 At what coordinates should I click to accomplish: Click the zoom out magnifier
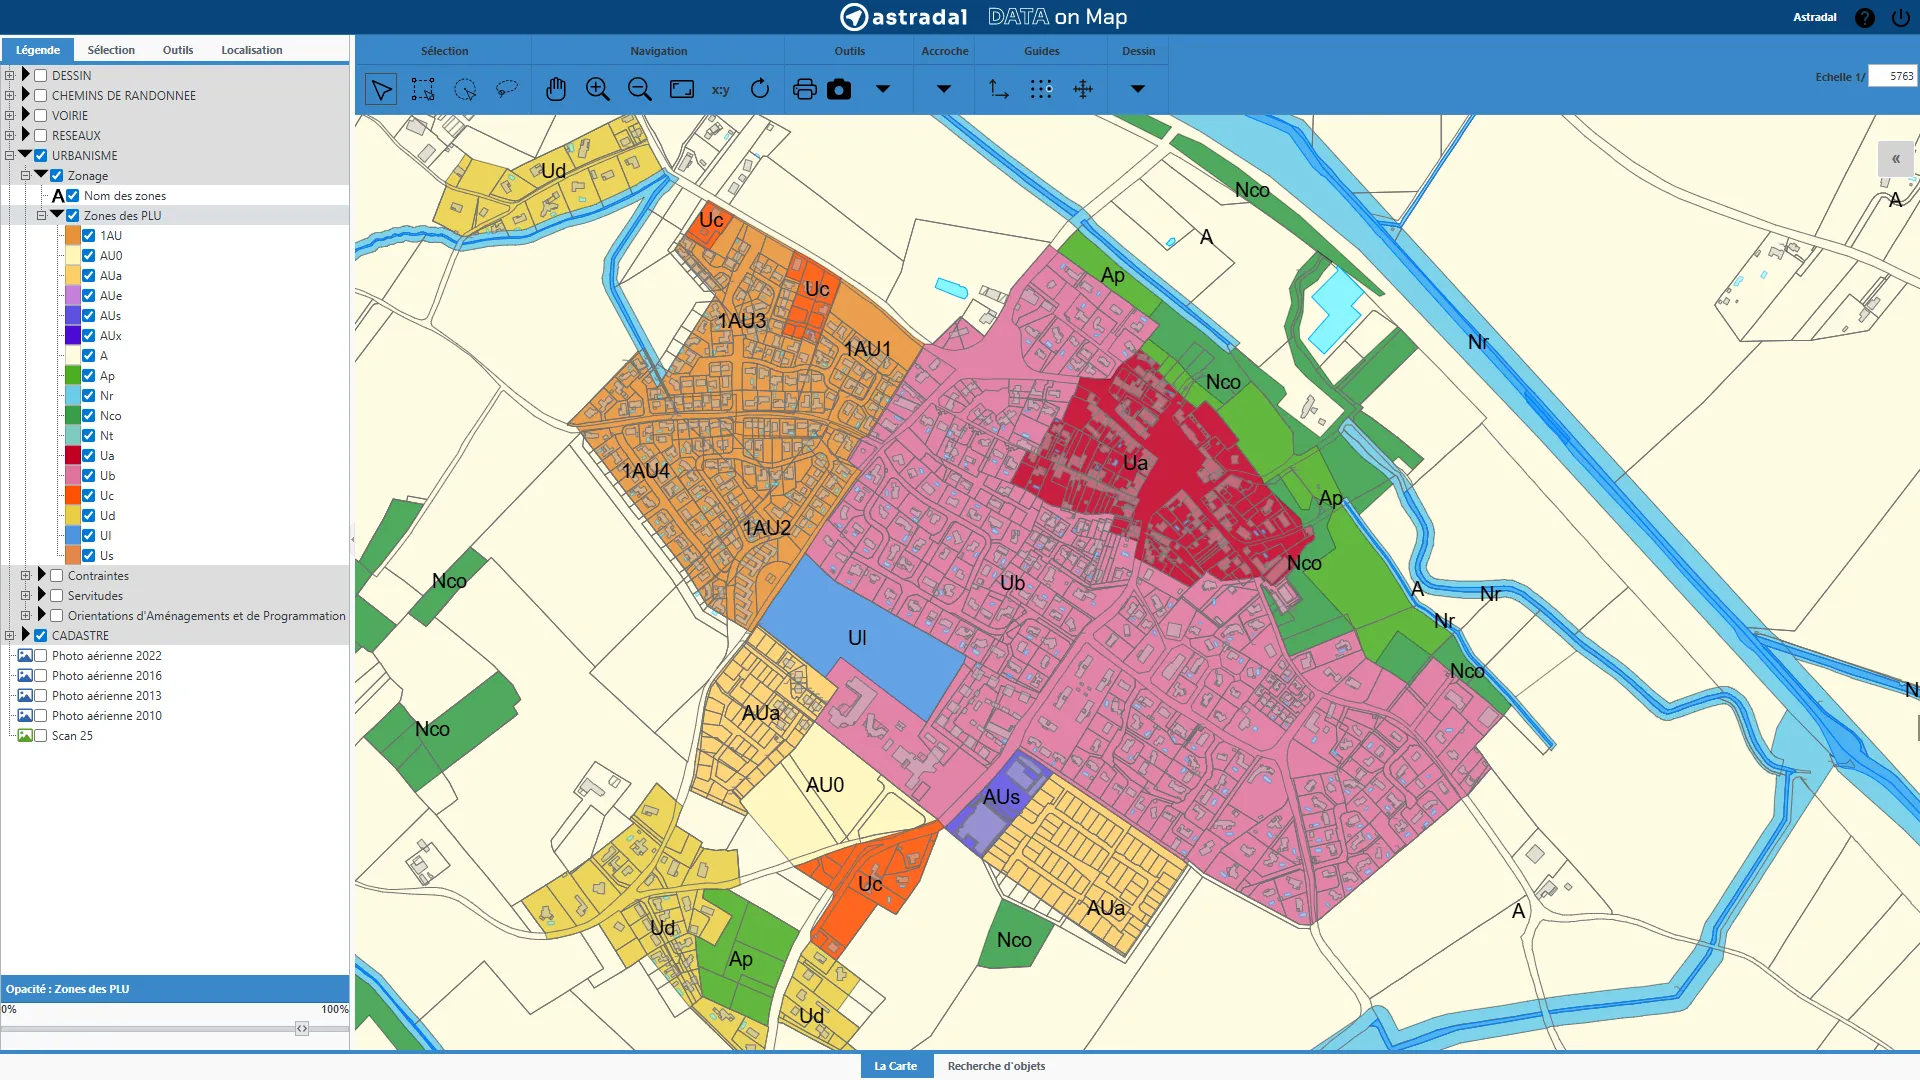point(640,89)
